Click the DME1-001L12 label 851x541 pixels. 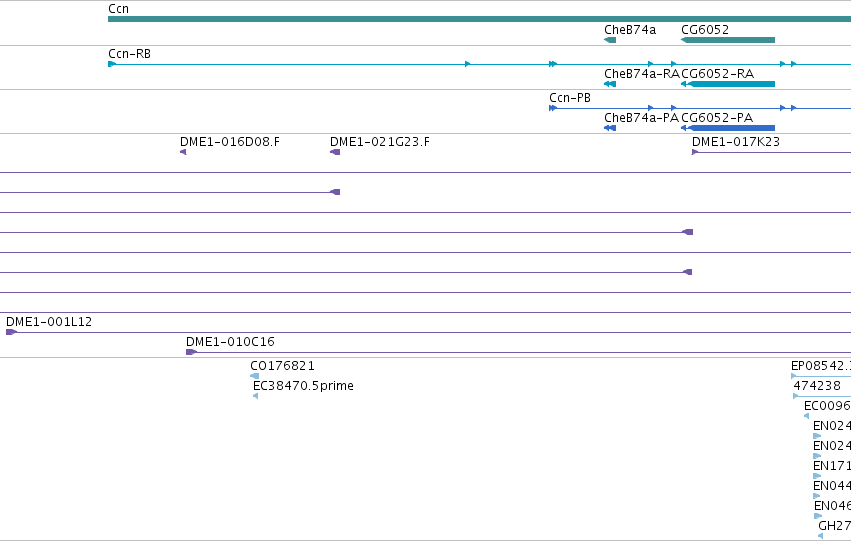(x=49, y=322)
